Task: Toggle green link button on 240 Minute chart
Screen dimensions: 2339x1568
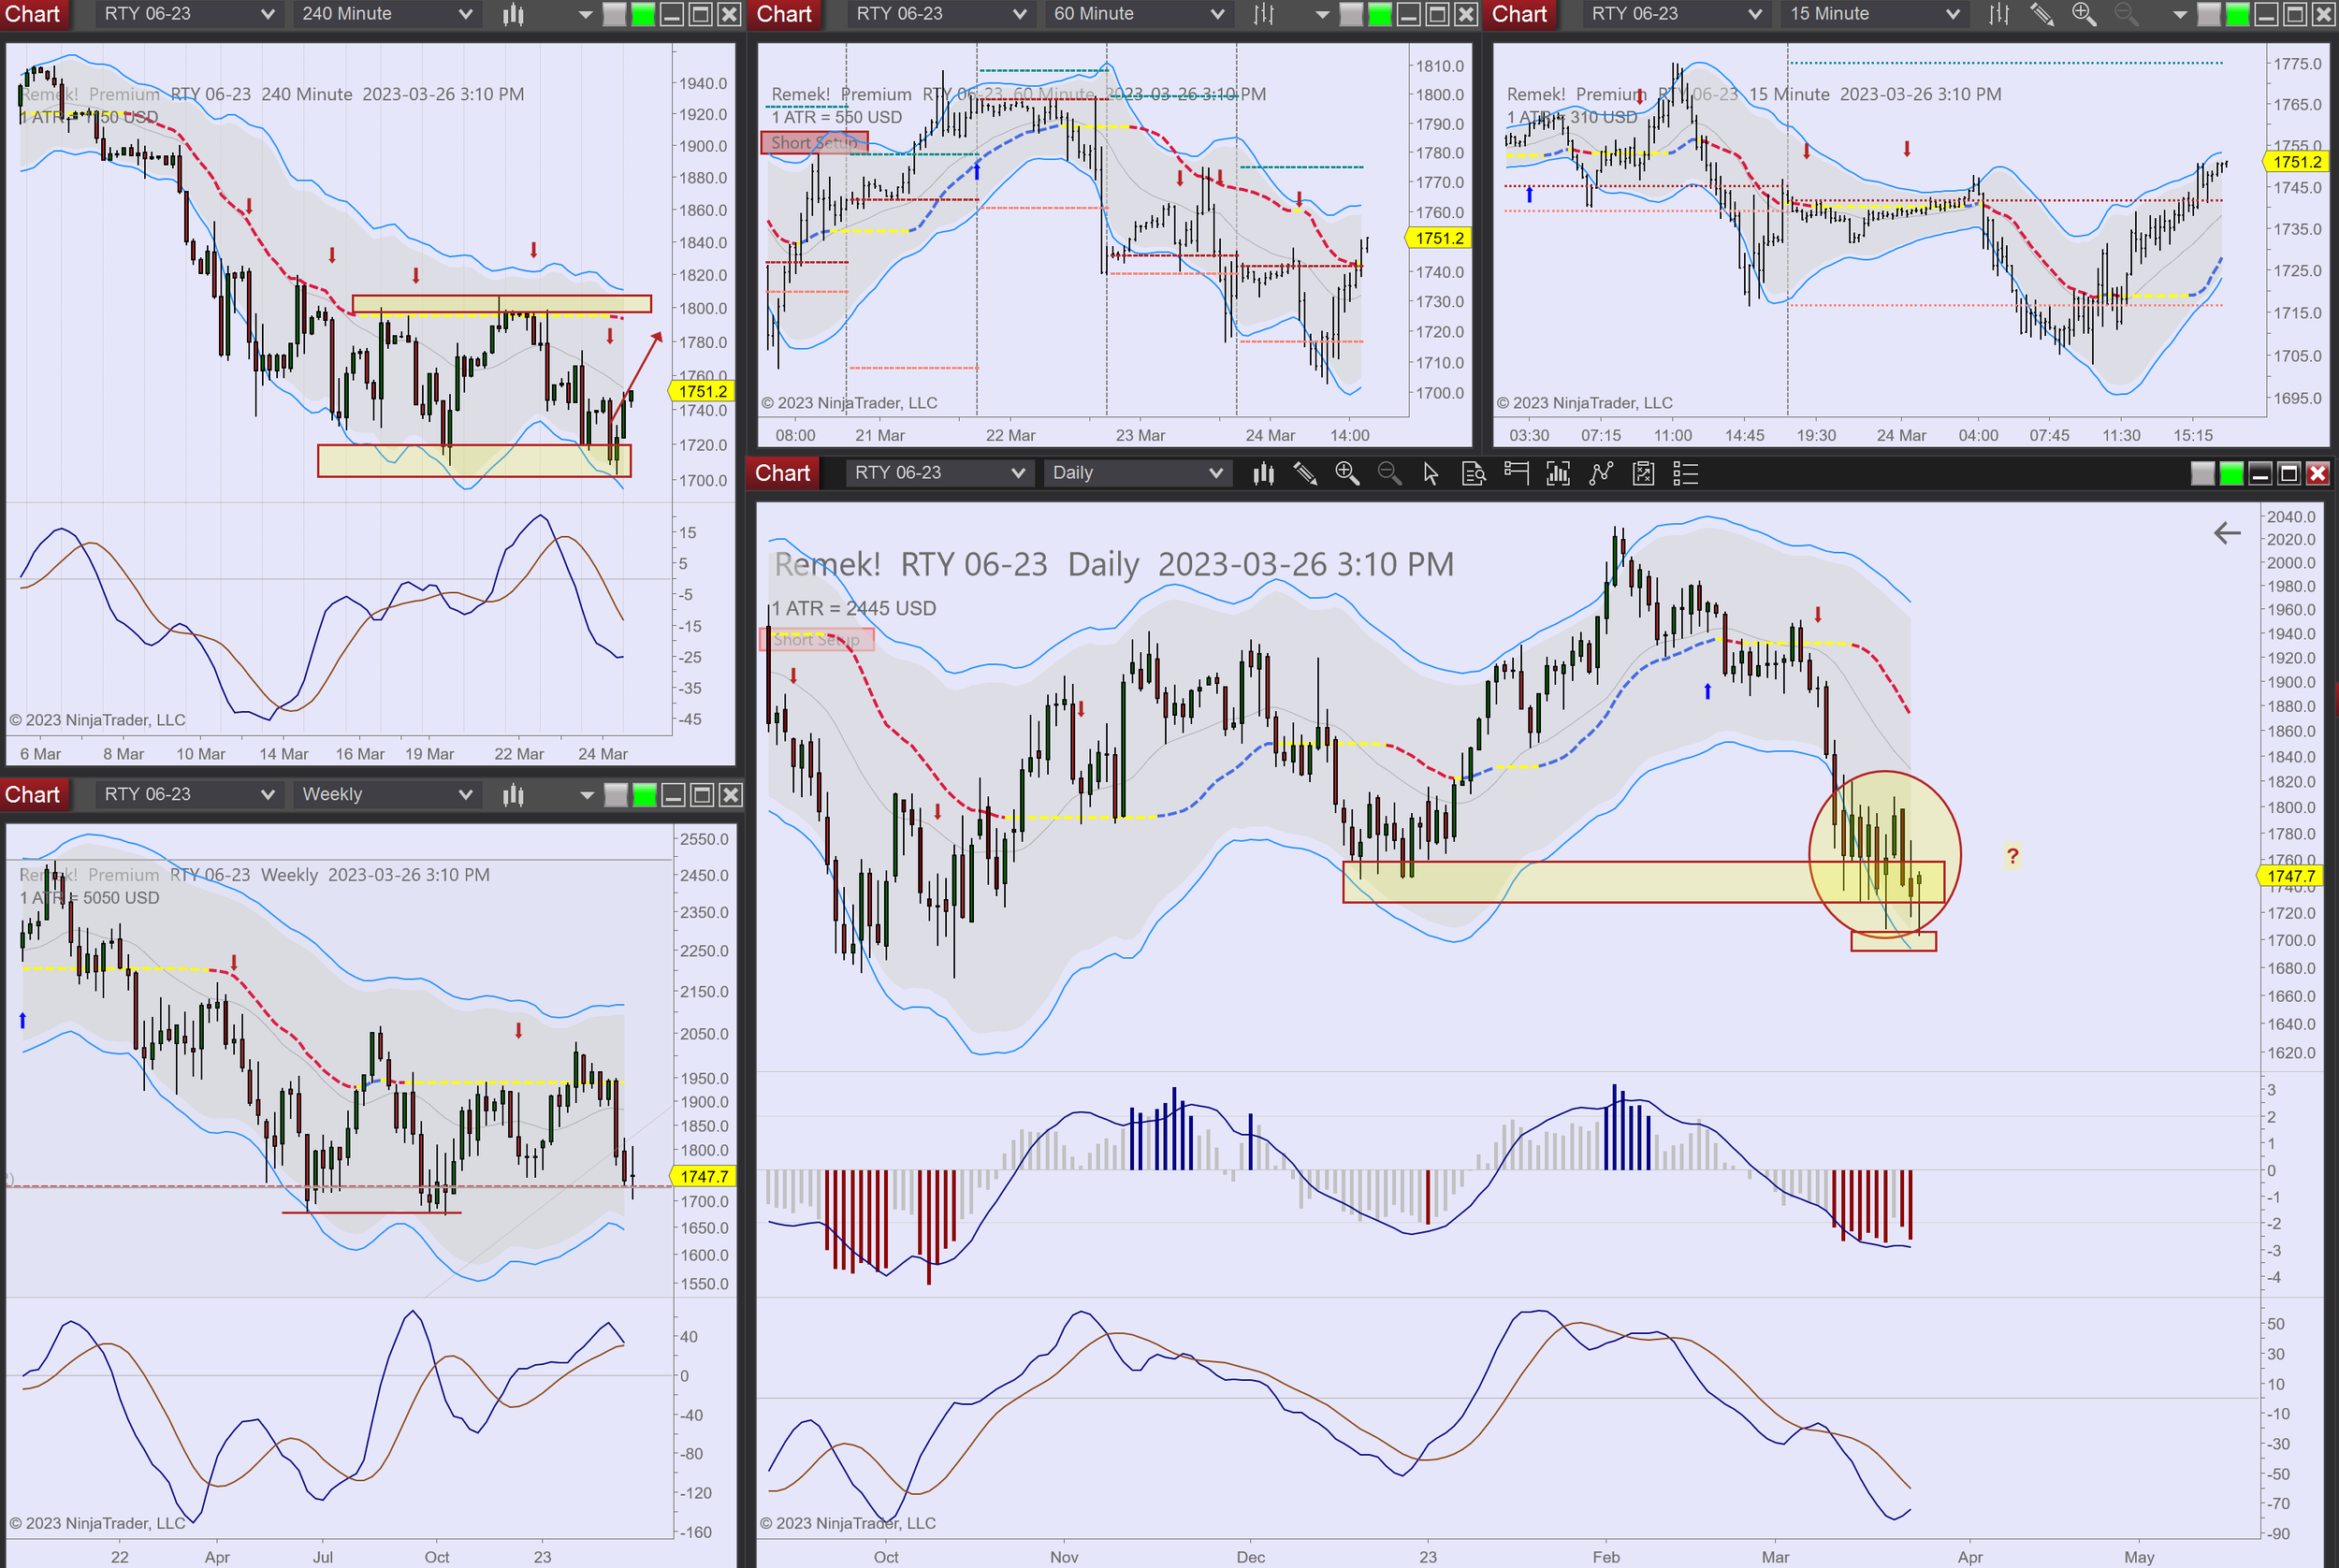Action: click(x=644, y=14)
